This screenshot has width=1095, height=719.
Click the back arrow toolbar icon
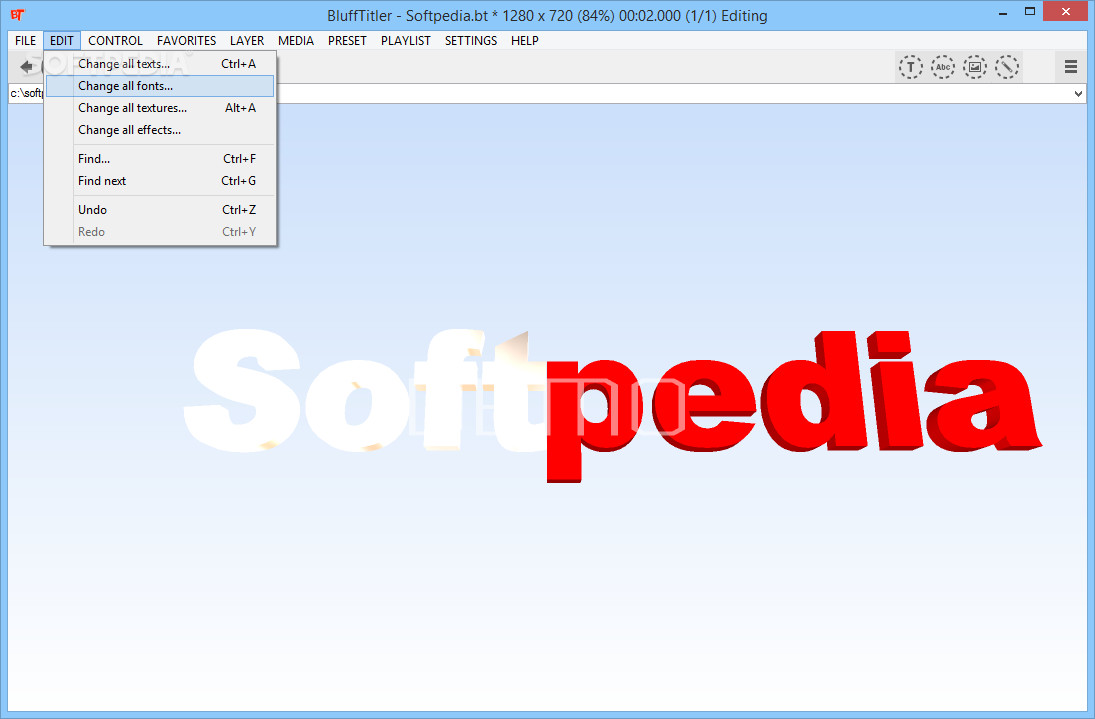click(27, 67)
